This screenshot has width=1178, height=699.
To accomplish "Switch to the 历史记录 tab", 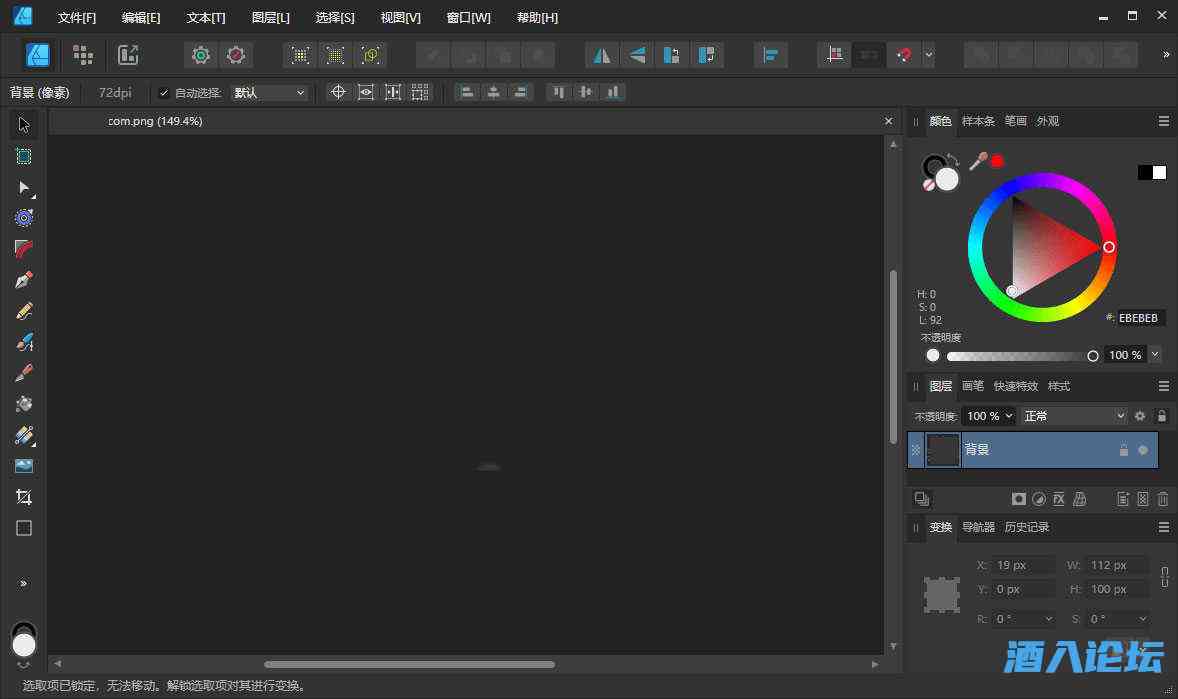I will coord(1026,527).
